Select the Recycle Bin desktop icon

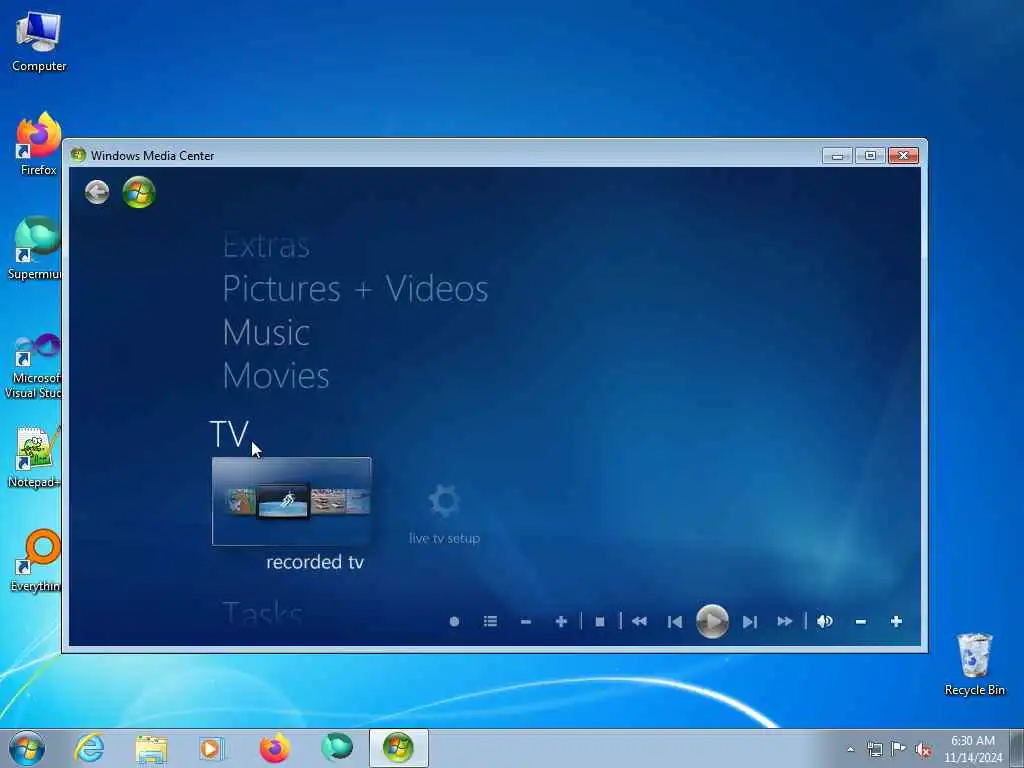click(x=974, y=664)
